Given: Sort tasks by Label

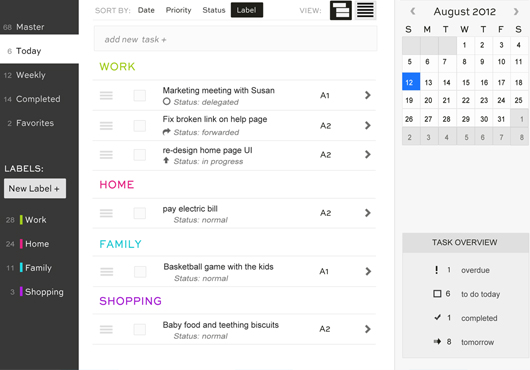Looking at the screenshot, I should [x=247, y=10].
